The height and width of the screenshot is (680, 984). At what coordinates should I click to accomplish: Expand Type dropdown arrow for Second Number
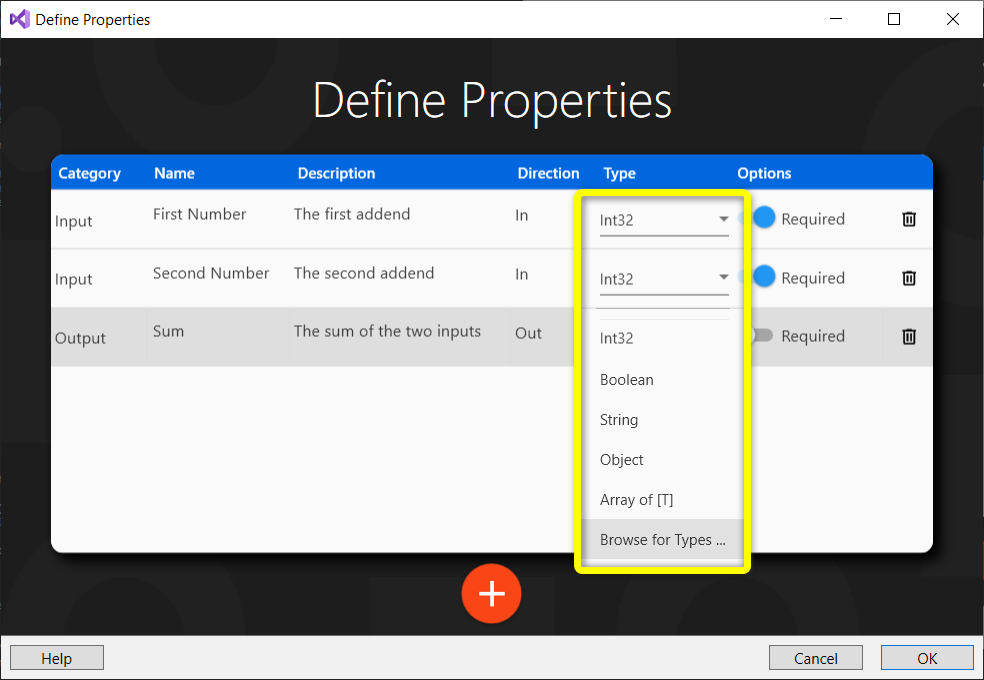point(723,278)
